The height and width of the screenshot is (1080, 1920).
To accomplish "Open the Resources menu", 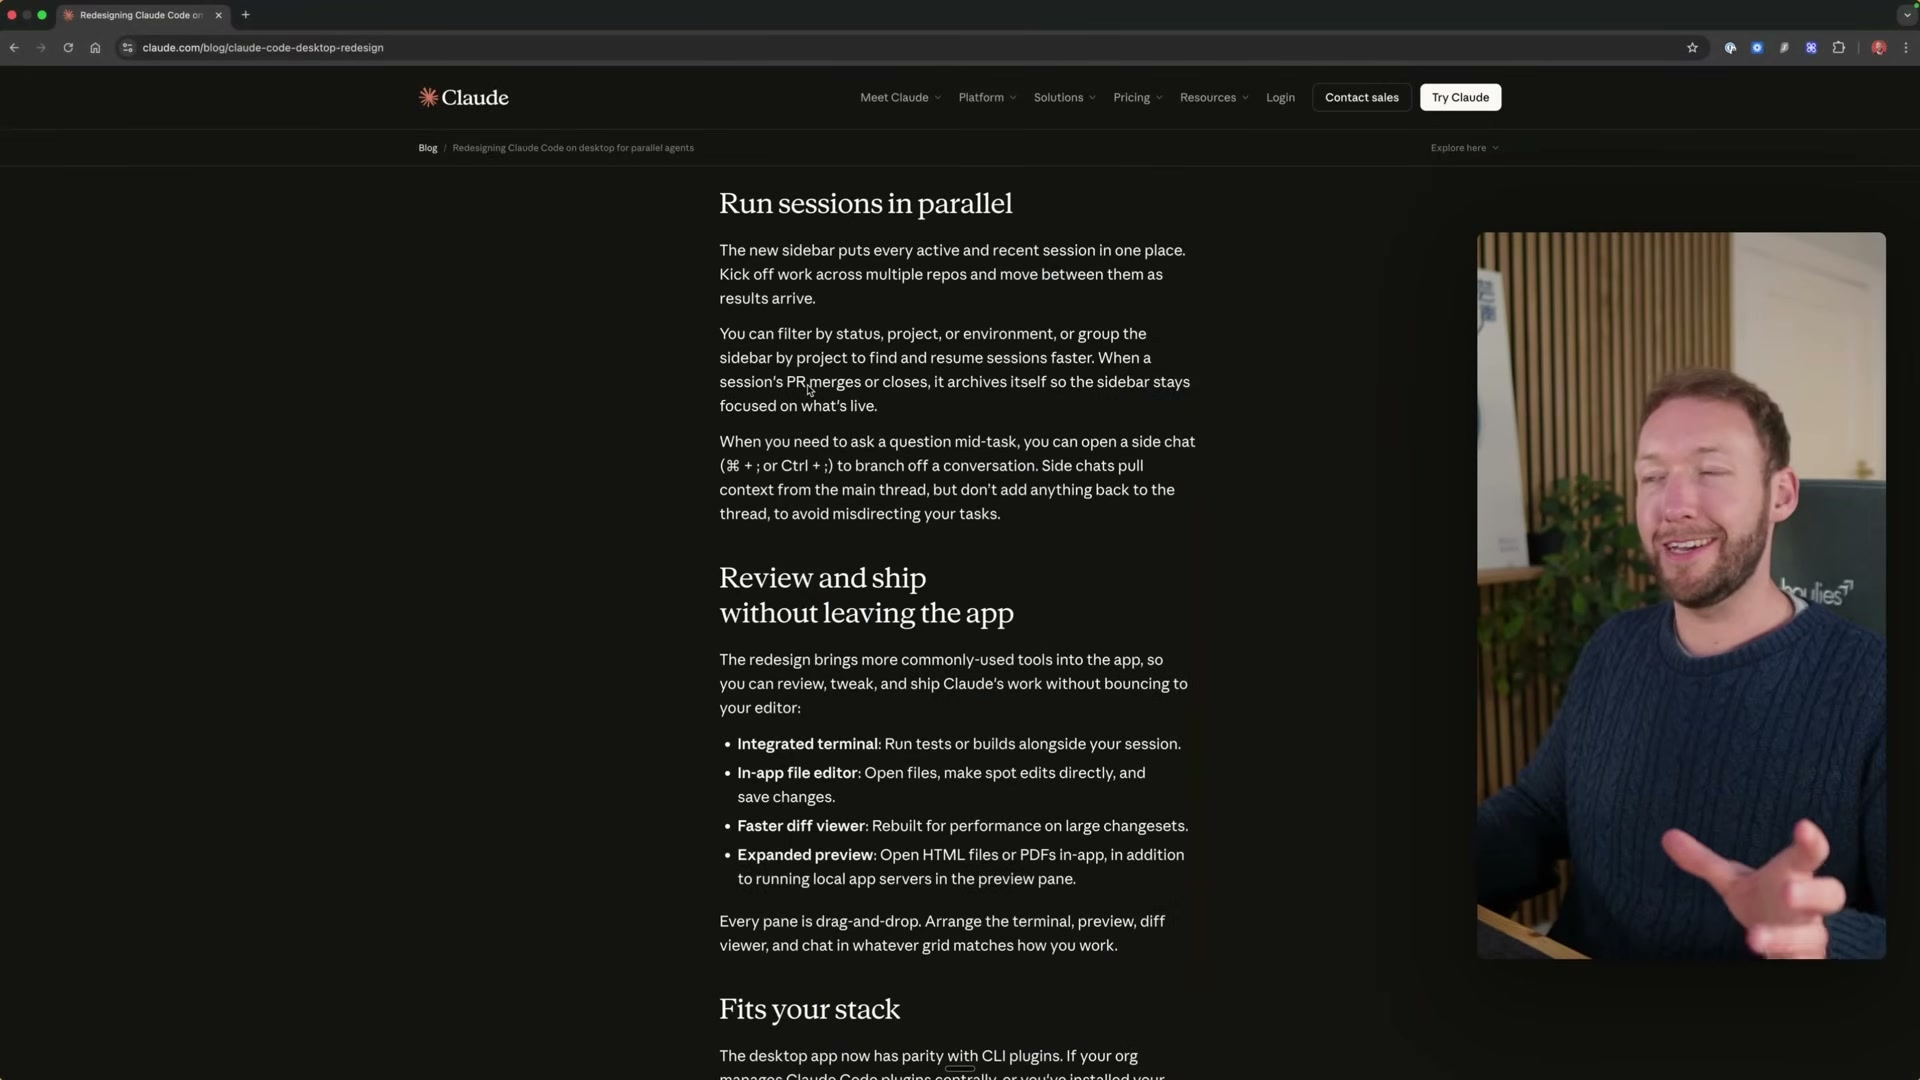I will (1214, 97).
